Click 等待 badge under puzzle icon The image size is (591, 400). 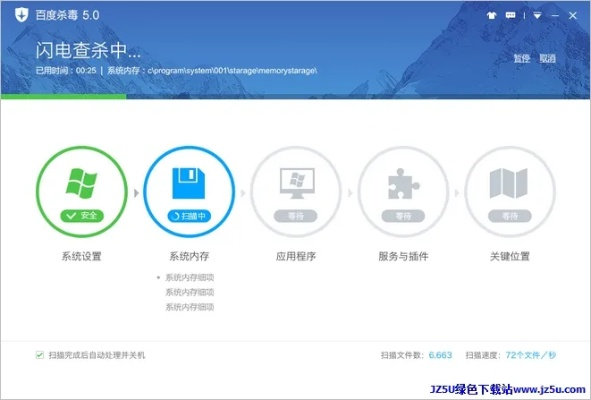click(403, 216)
